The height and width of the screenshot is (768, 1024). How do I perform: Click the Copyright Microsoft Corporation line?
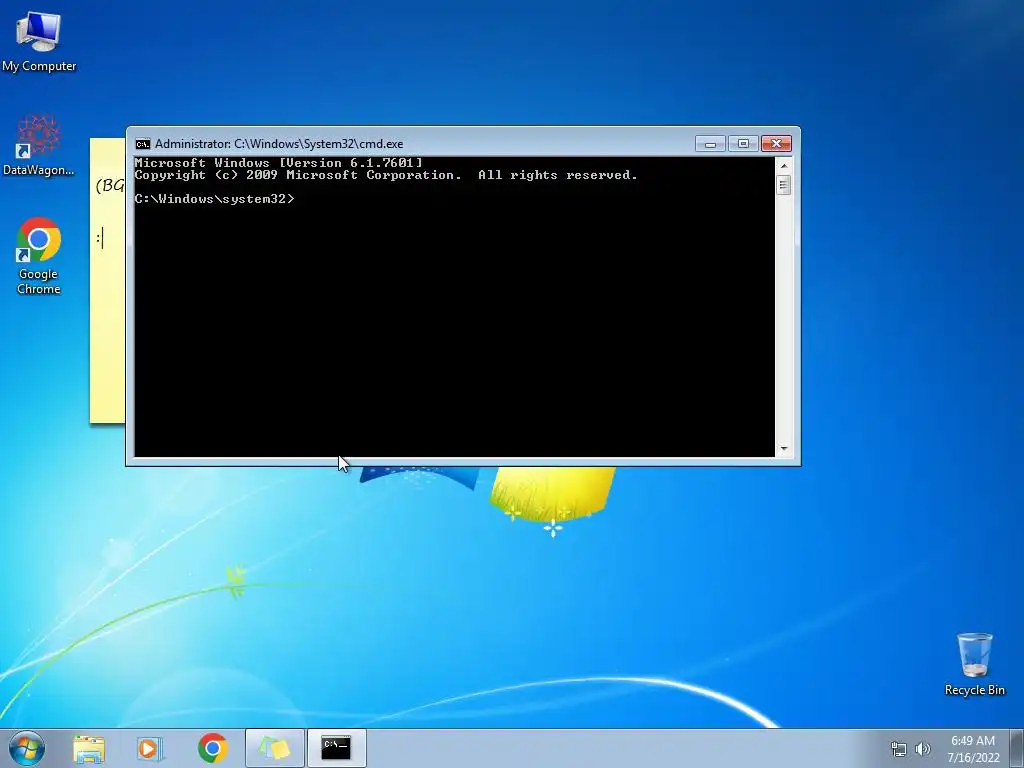385,175
